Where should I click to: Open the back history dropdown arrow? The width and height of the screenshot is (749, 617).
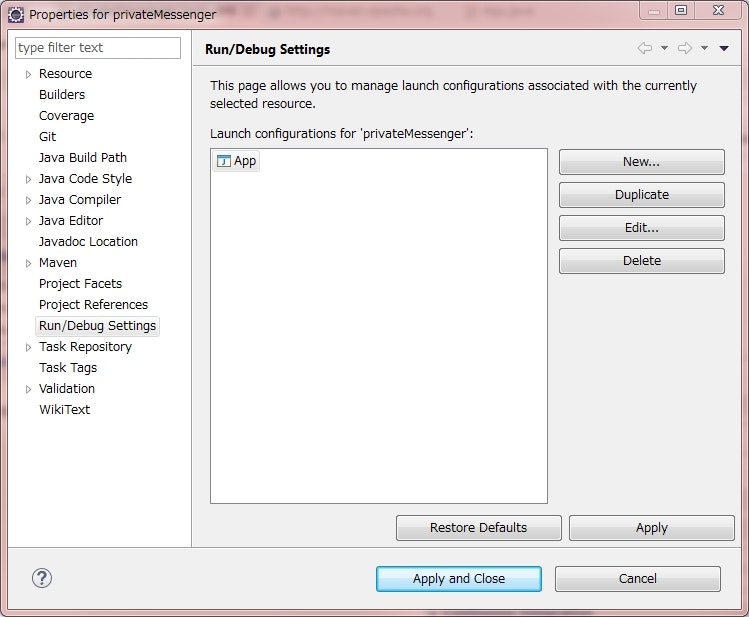click(x=664, y=48)
